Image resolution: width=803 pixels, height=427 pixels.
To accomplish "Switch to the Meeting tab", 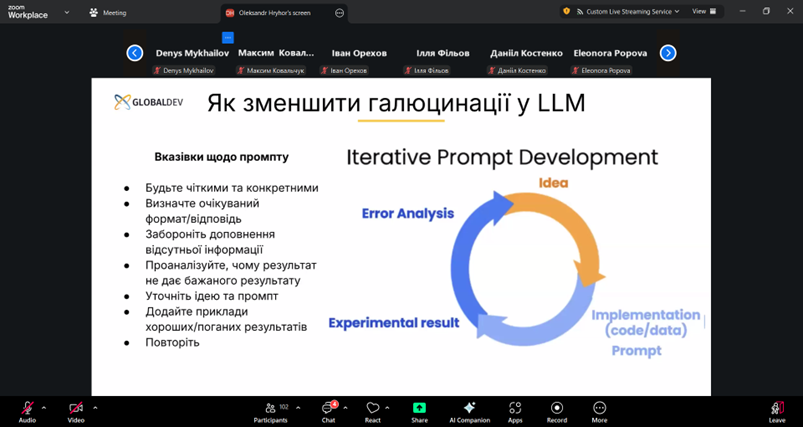I will 108,13.
